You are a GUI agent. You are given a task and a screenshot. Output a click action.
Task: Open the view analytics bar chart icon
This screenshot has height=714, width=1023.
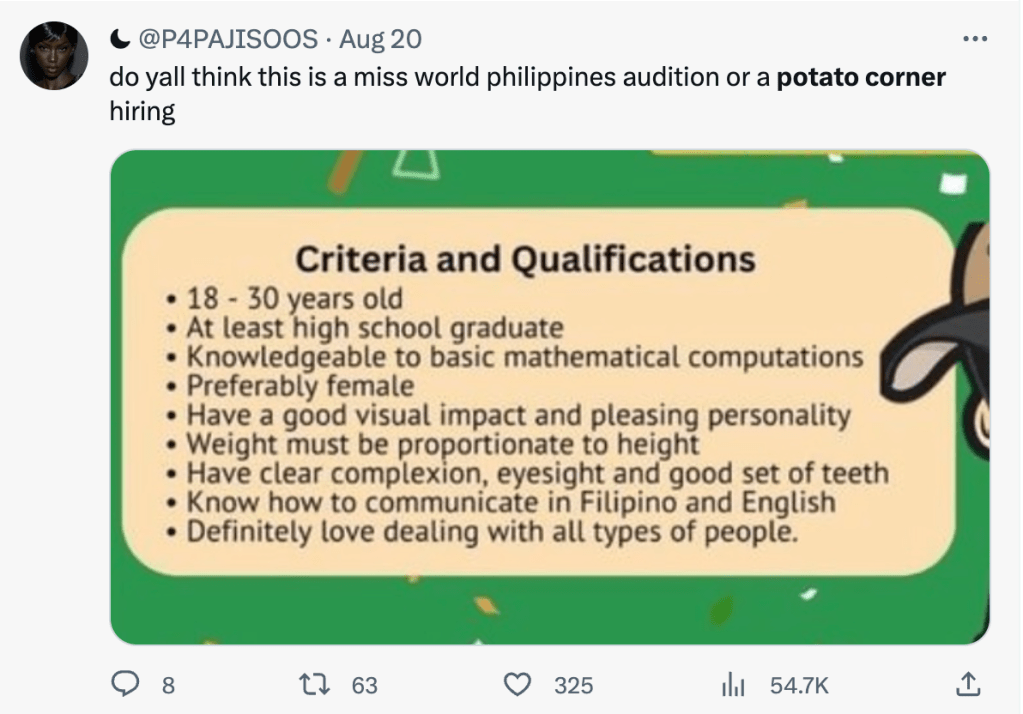coord(734,684)
